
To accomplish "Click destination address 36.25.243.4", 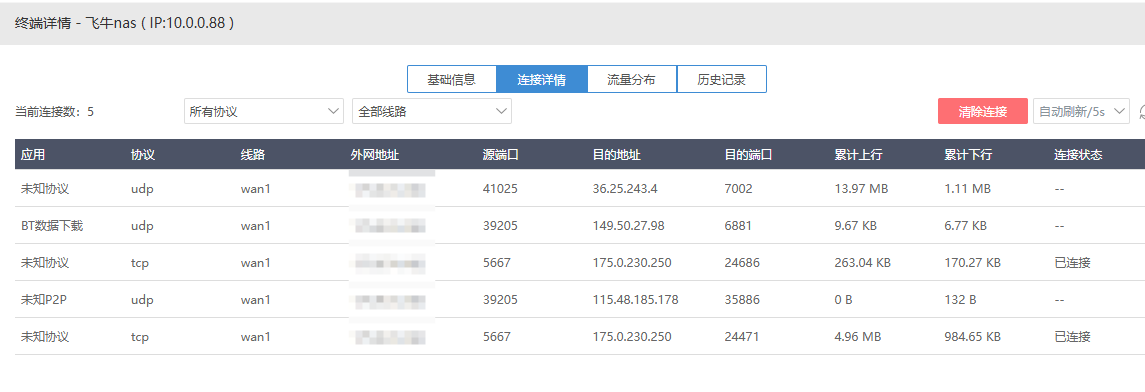I will click(625, 188).
